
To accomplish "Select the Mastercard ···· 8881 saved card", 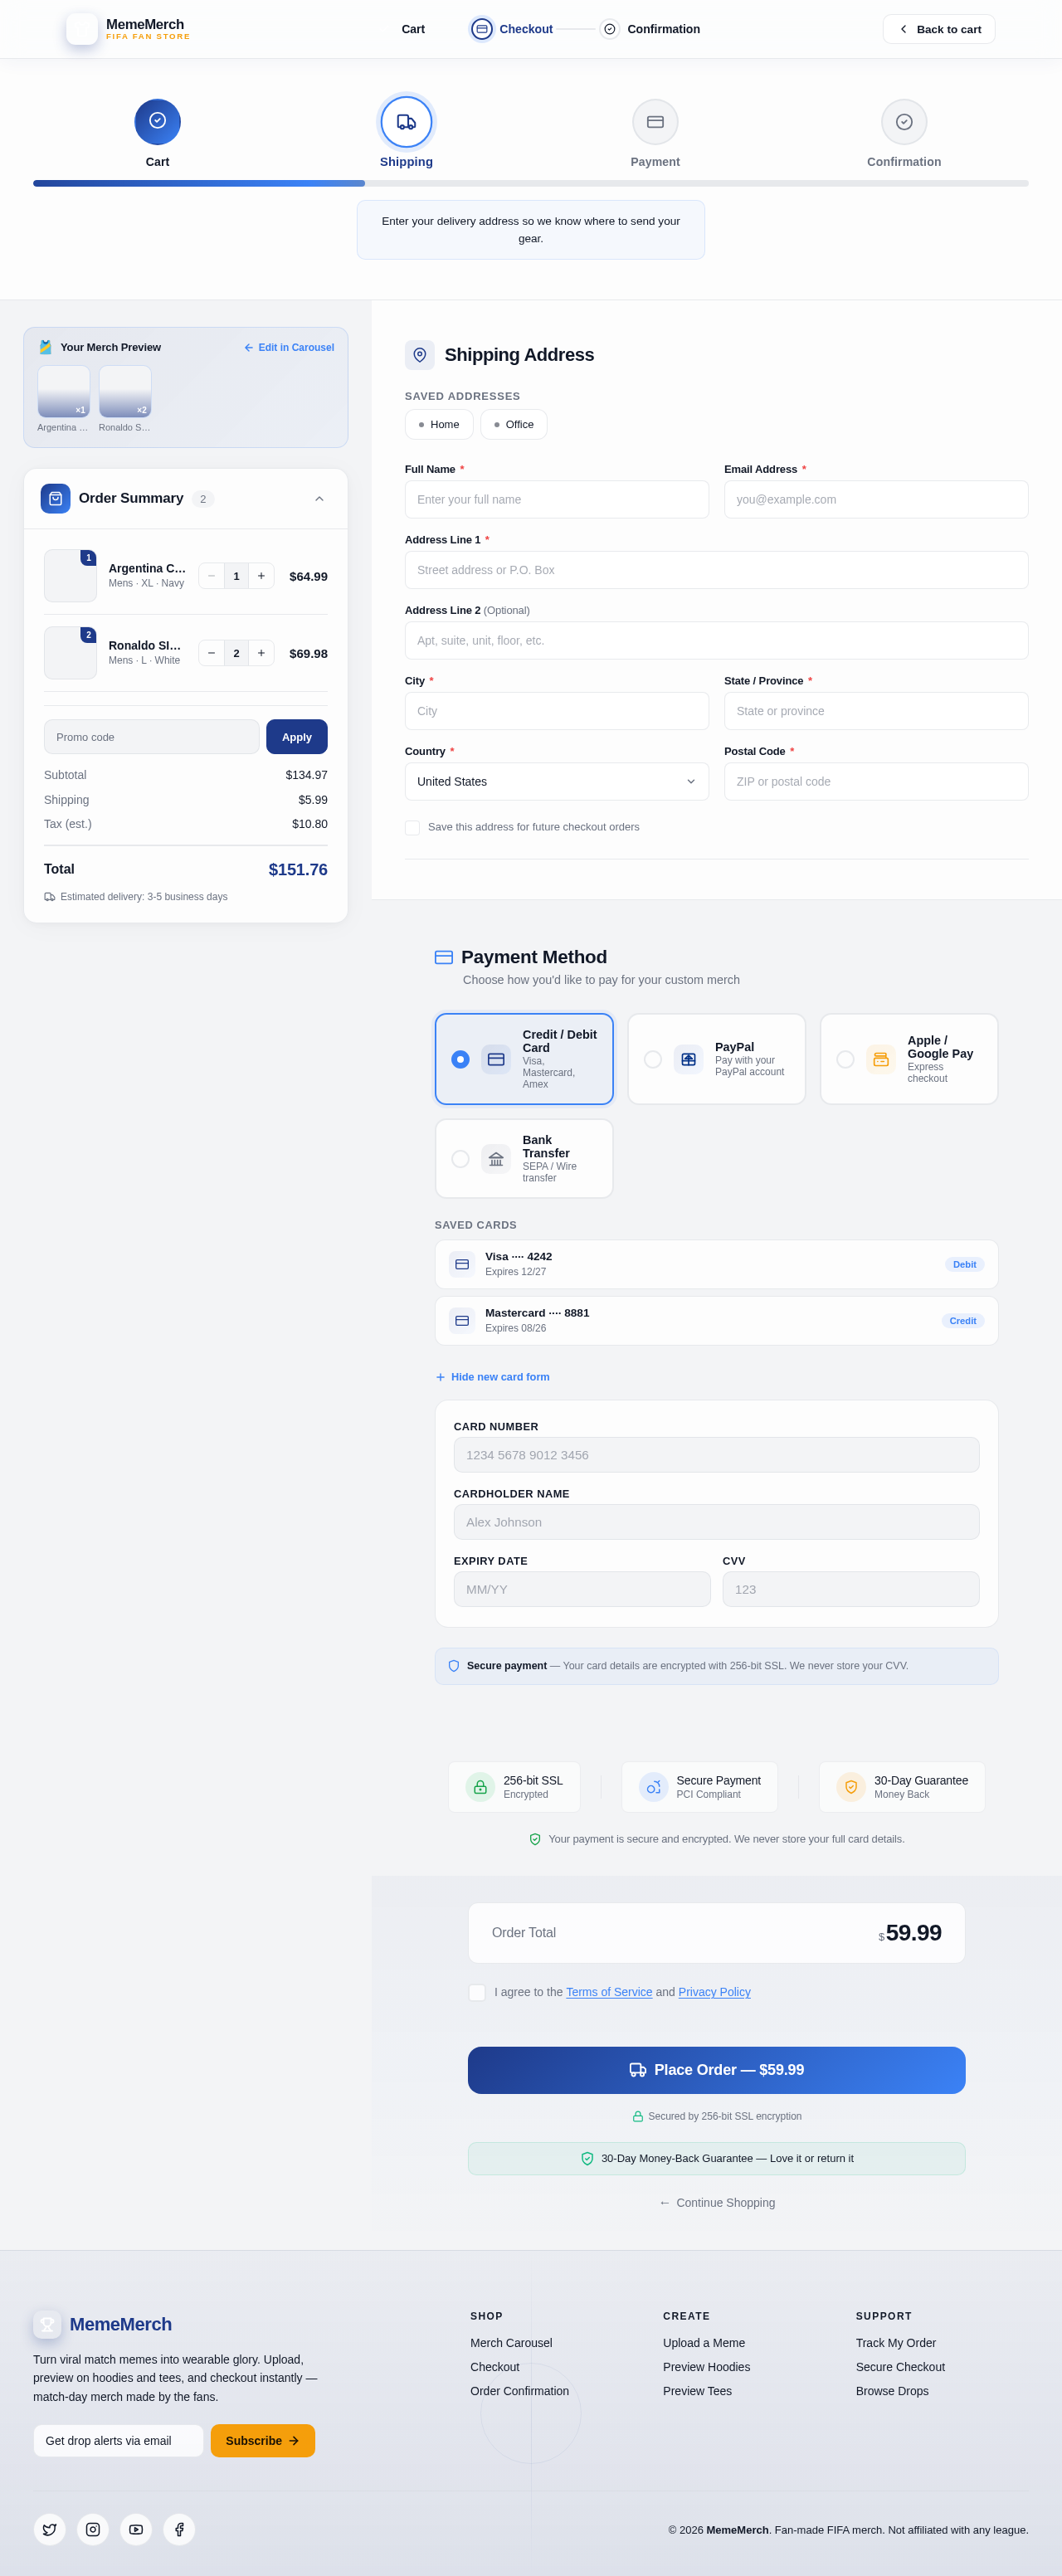I will 716,1321.
